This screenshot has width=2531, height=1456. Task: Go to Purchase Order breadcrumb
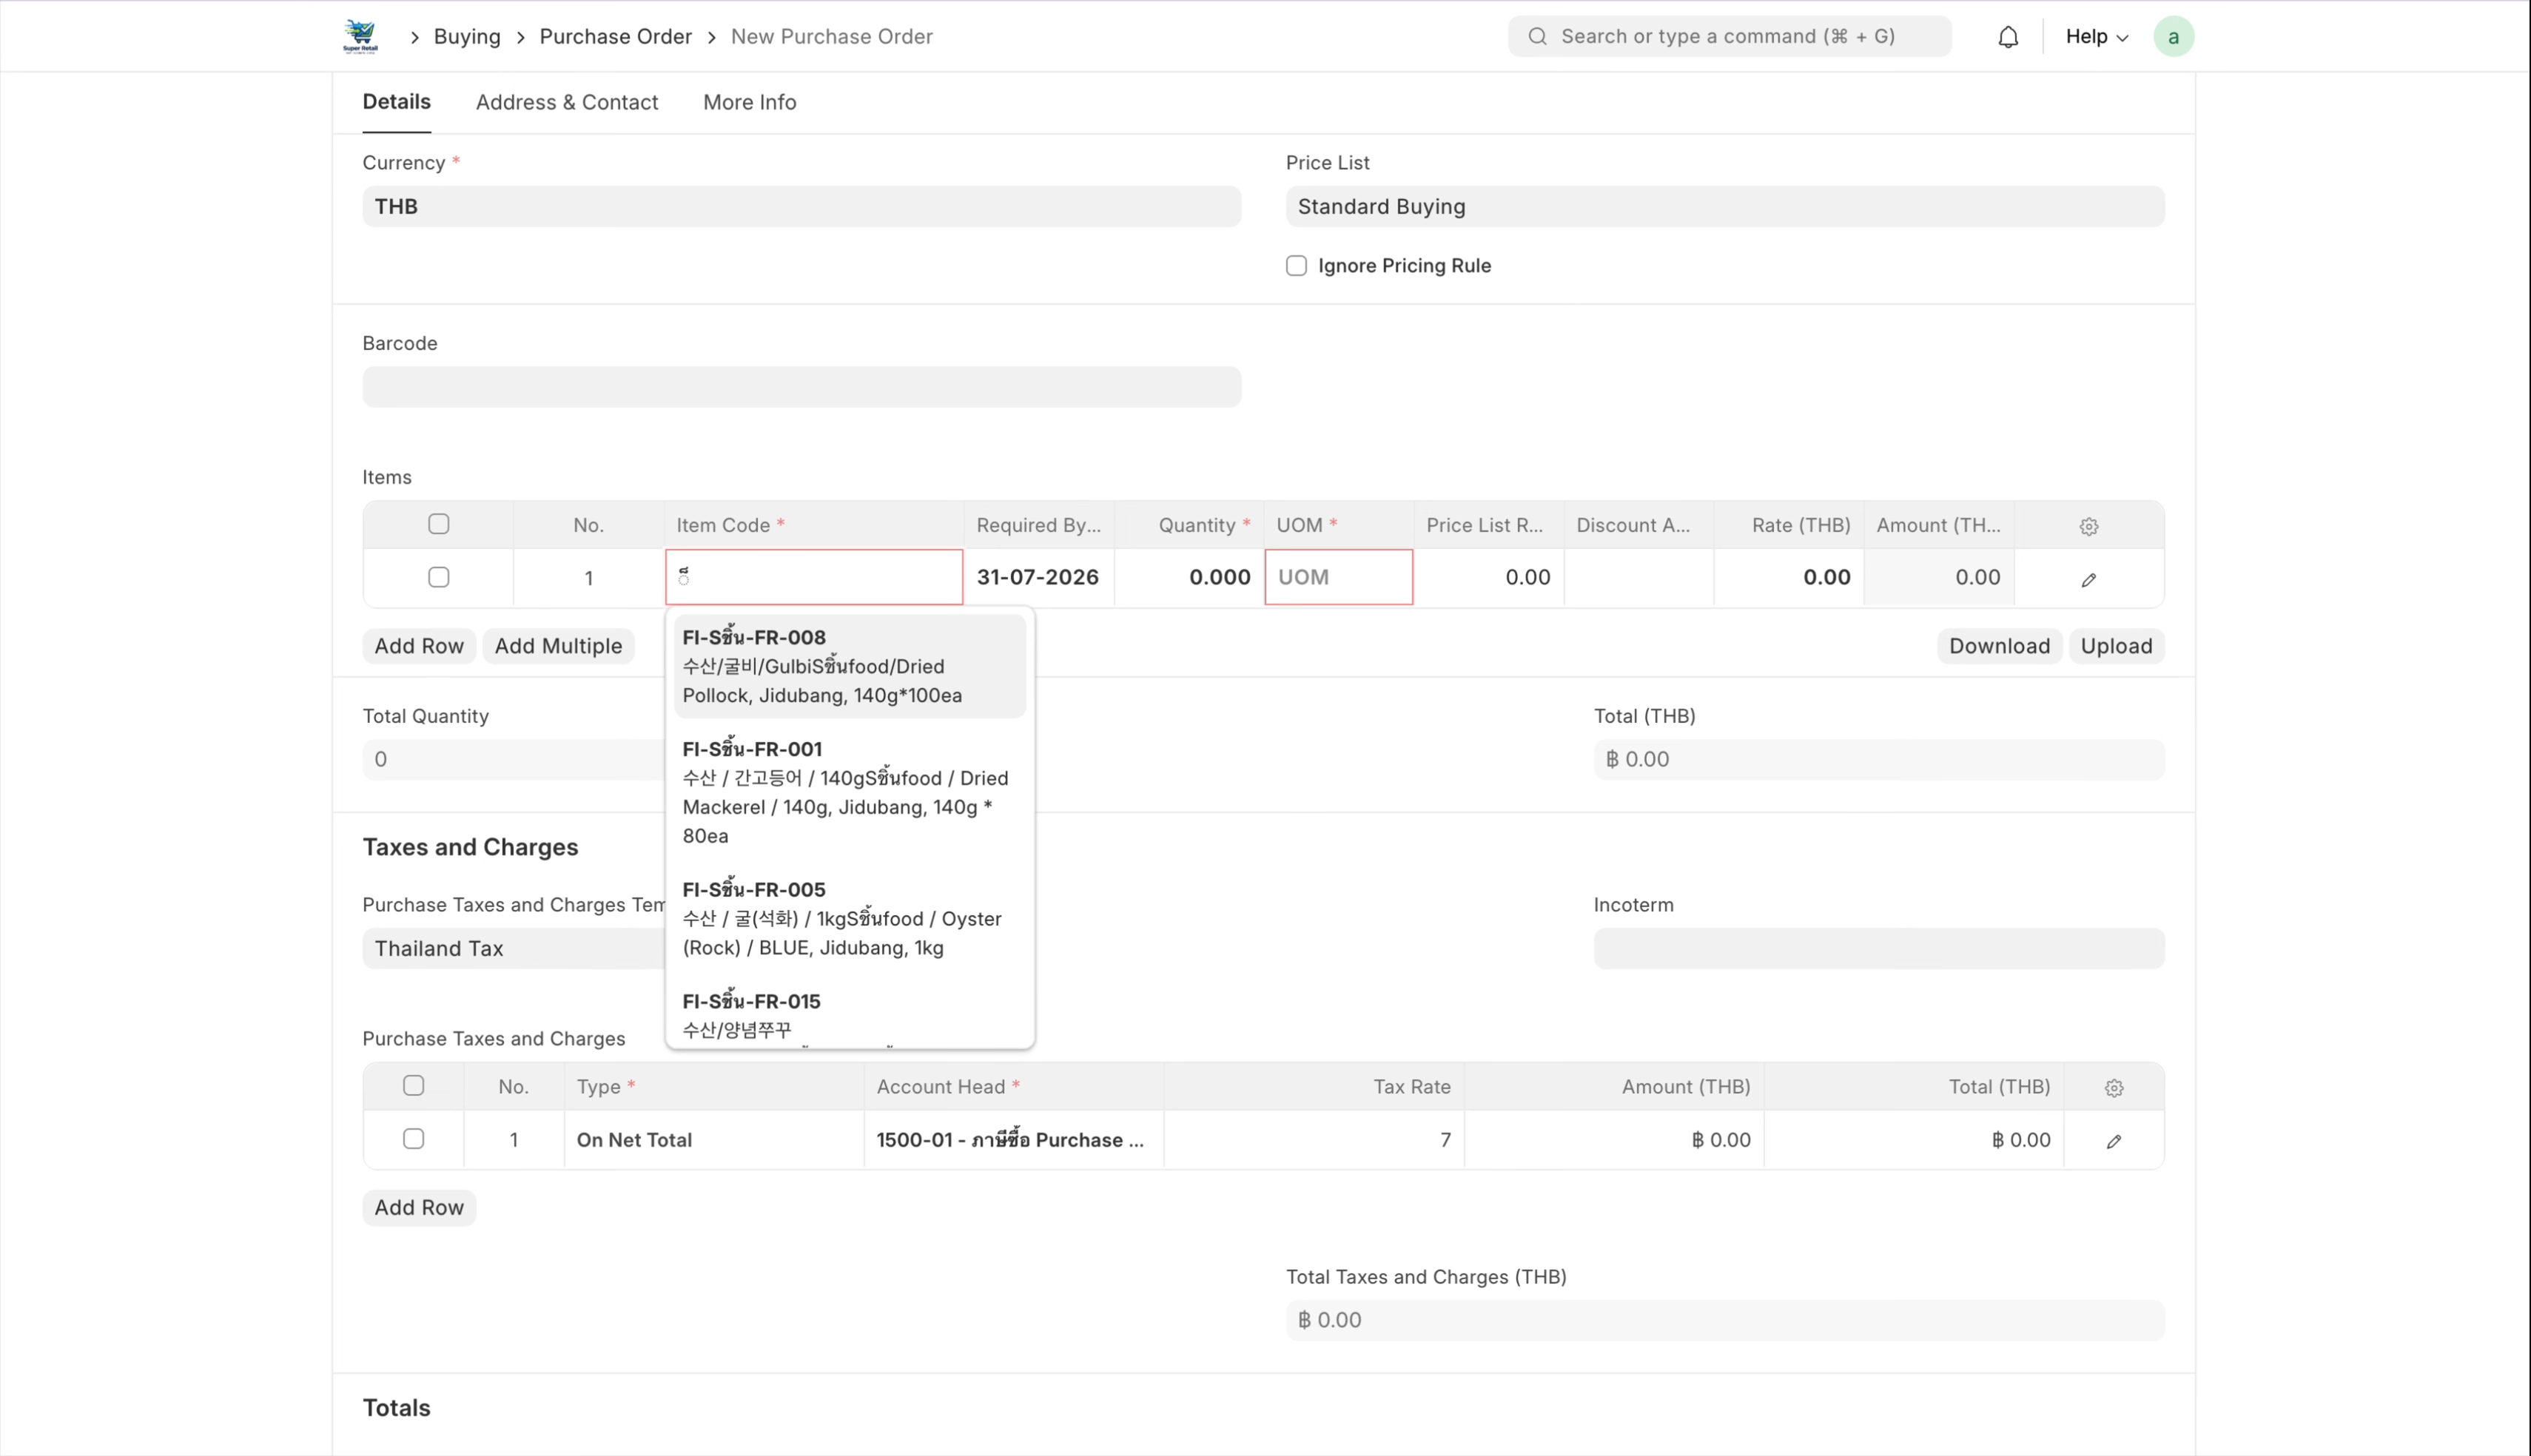615,37
